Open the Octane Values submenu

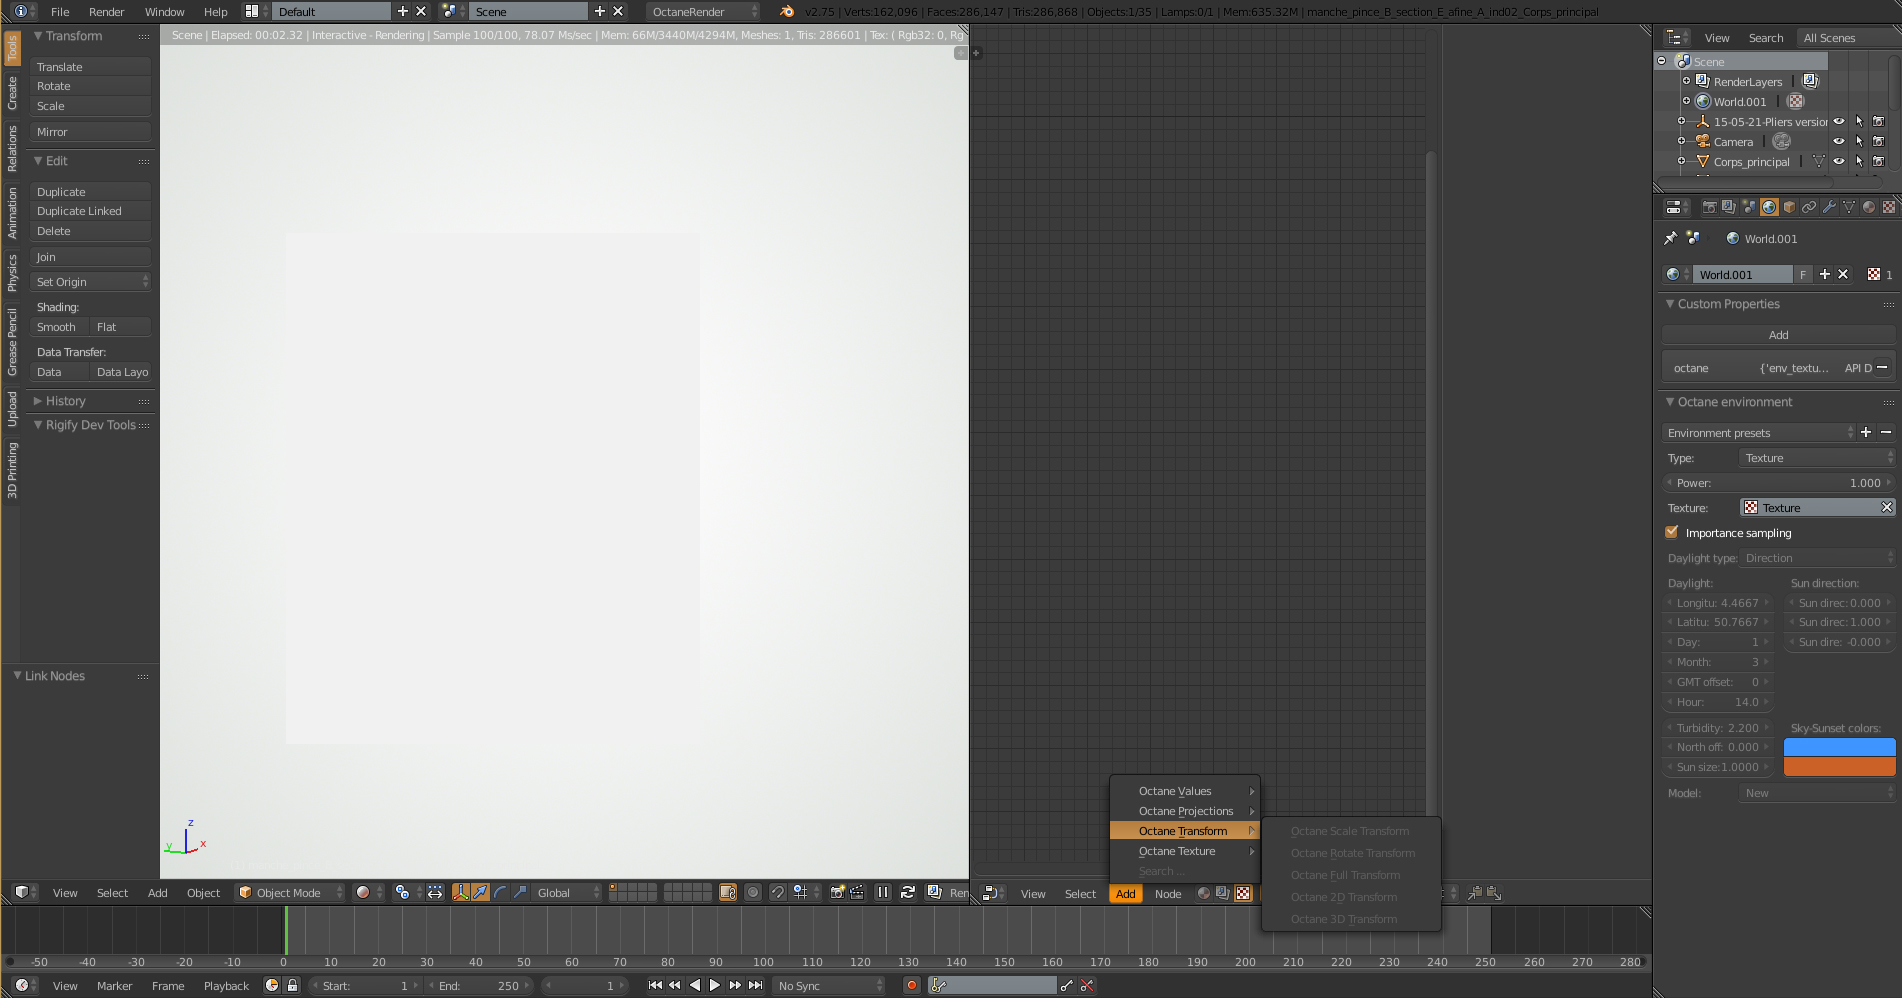(x=1185, y=791)
